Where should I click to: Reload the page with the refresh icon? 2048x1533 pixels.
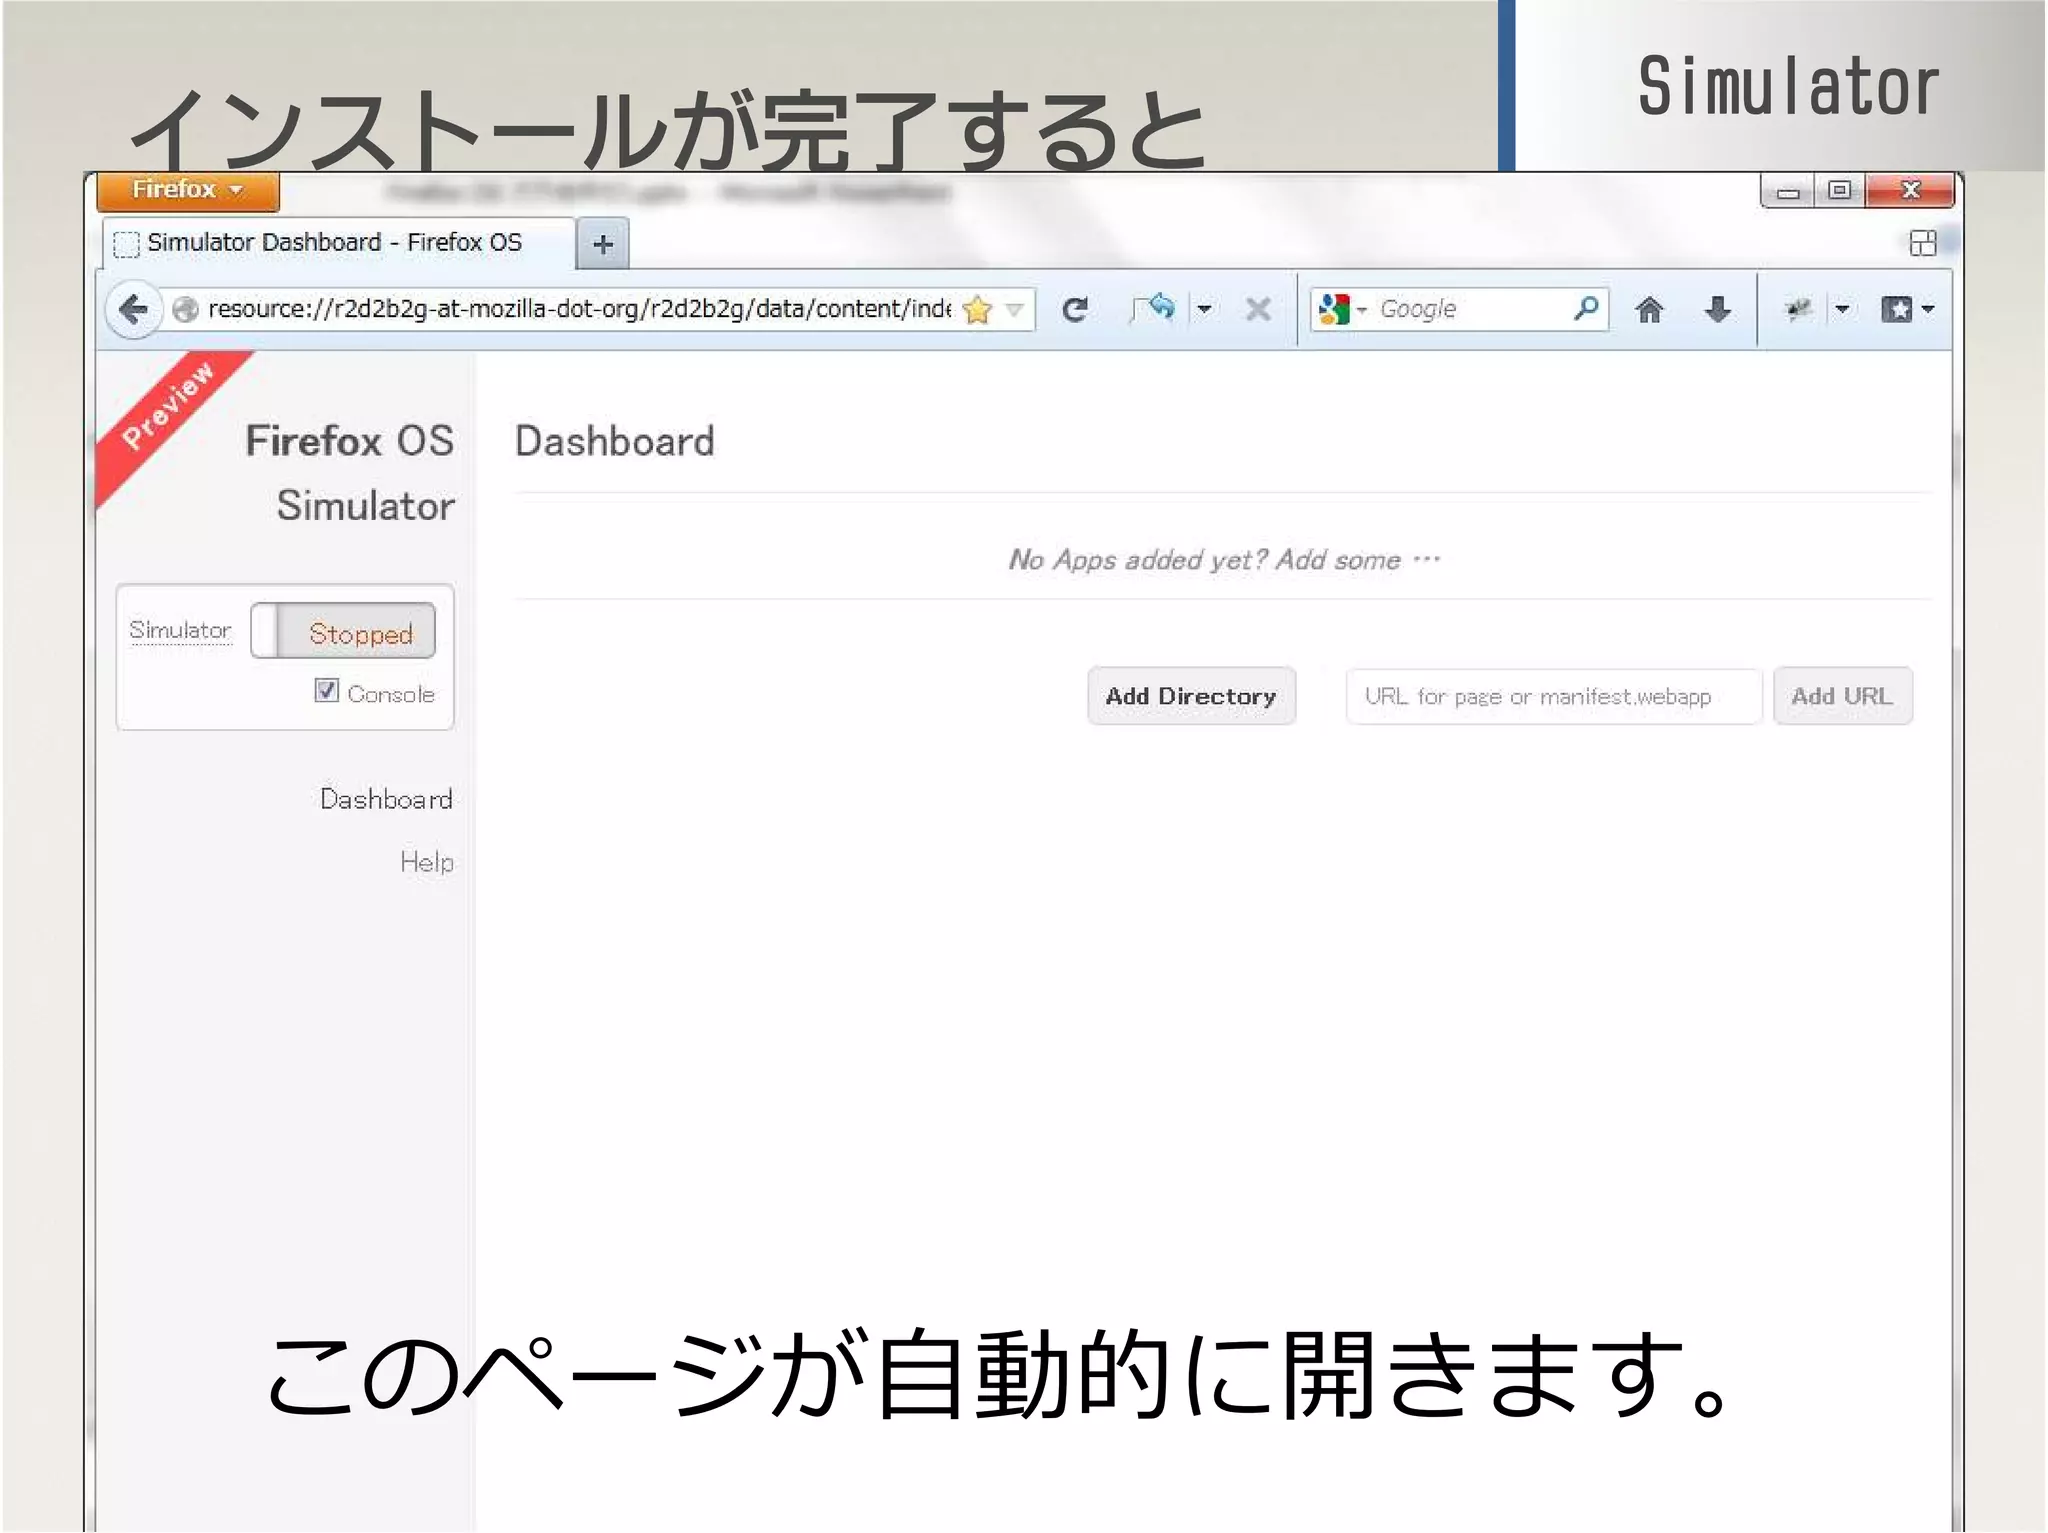1075,310
